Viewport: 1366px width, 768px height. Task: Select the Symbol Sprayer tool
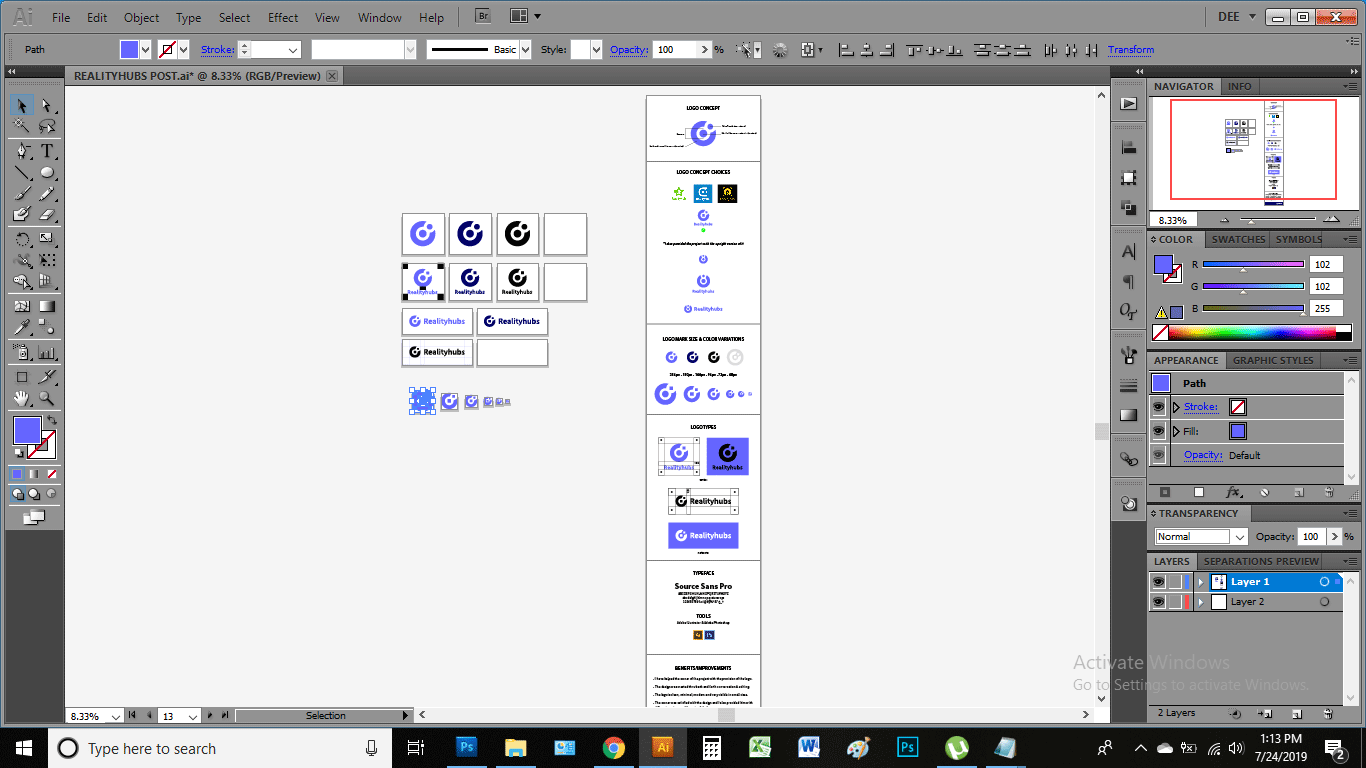(x=22, y=352)
